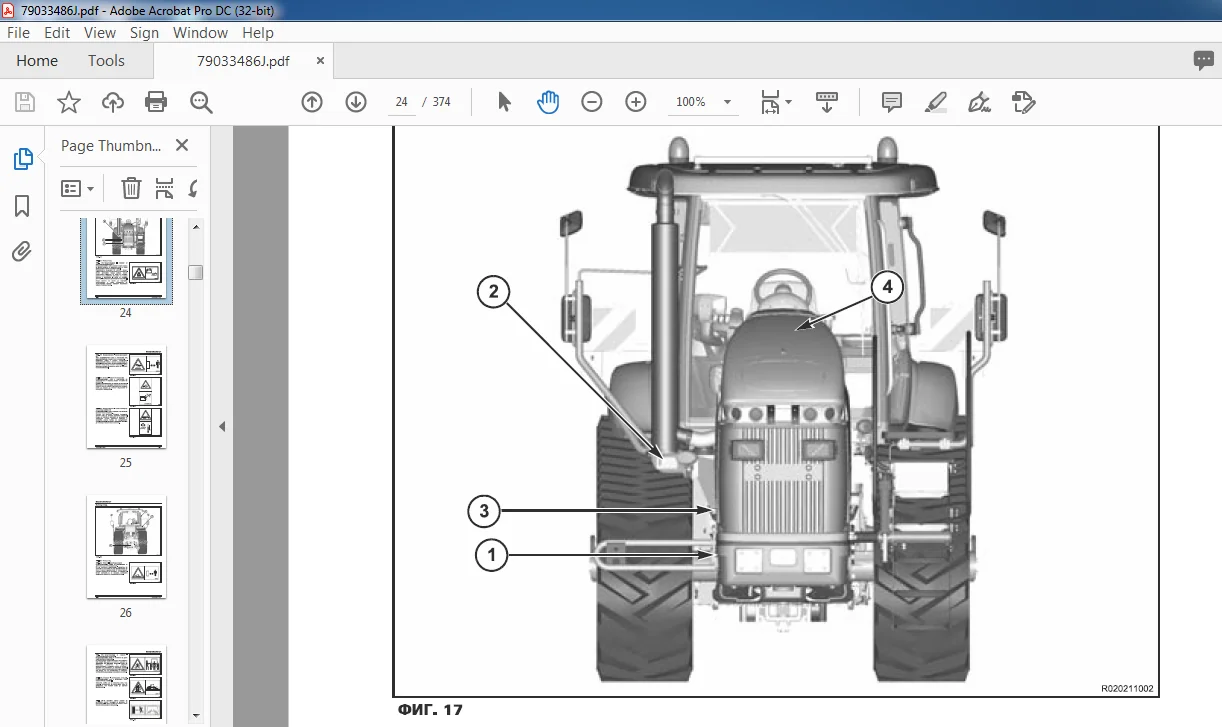Click the page number field
The image size is (1222, 727).
pos(402,102)
